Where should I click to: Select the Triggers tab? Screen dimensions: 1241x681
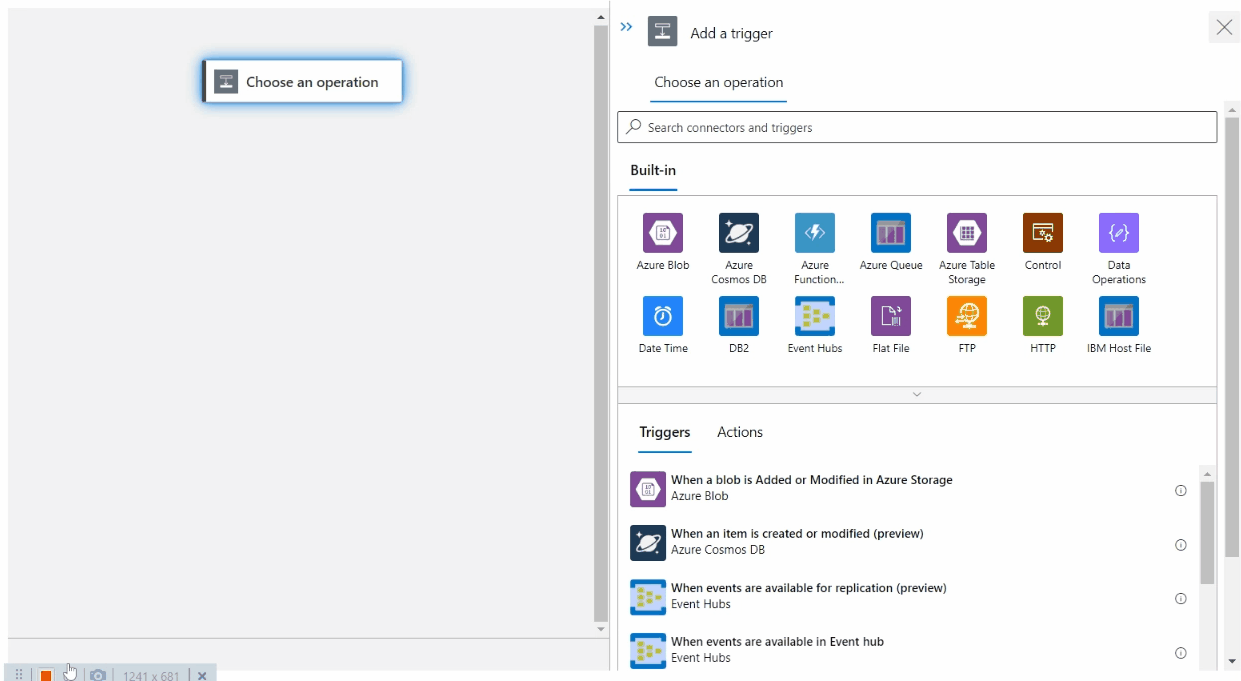coord(665,432)
